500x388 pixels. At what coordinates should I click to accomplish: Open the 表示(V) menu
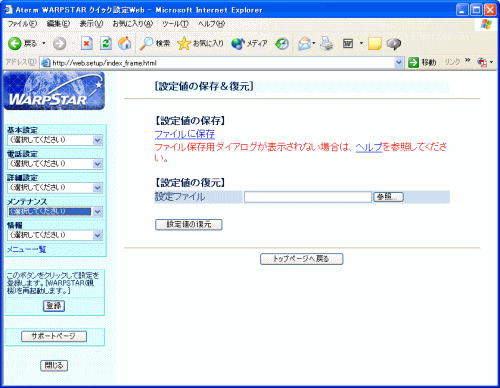click(91, 24)
